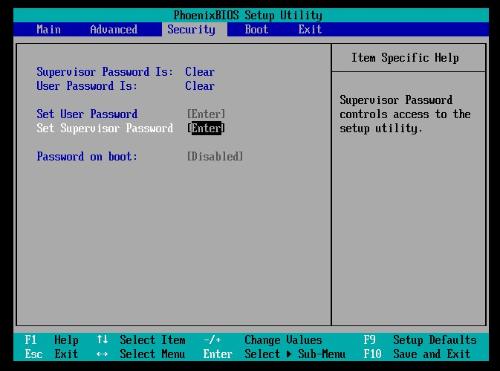Screen dimensions: 500x371
Task: Select the Set Supervisor Password item
Action: [x=105, y=128]
